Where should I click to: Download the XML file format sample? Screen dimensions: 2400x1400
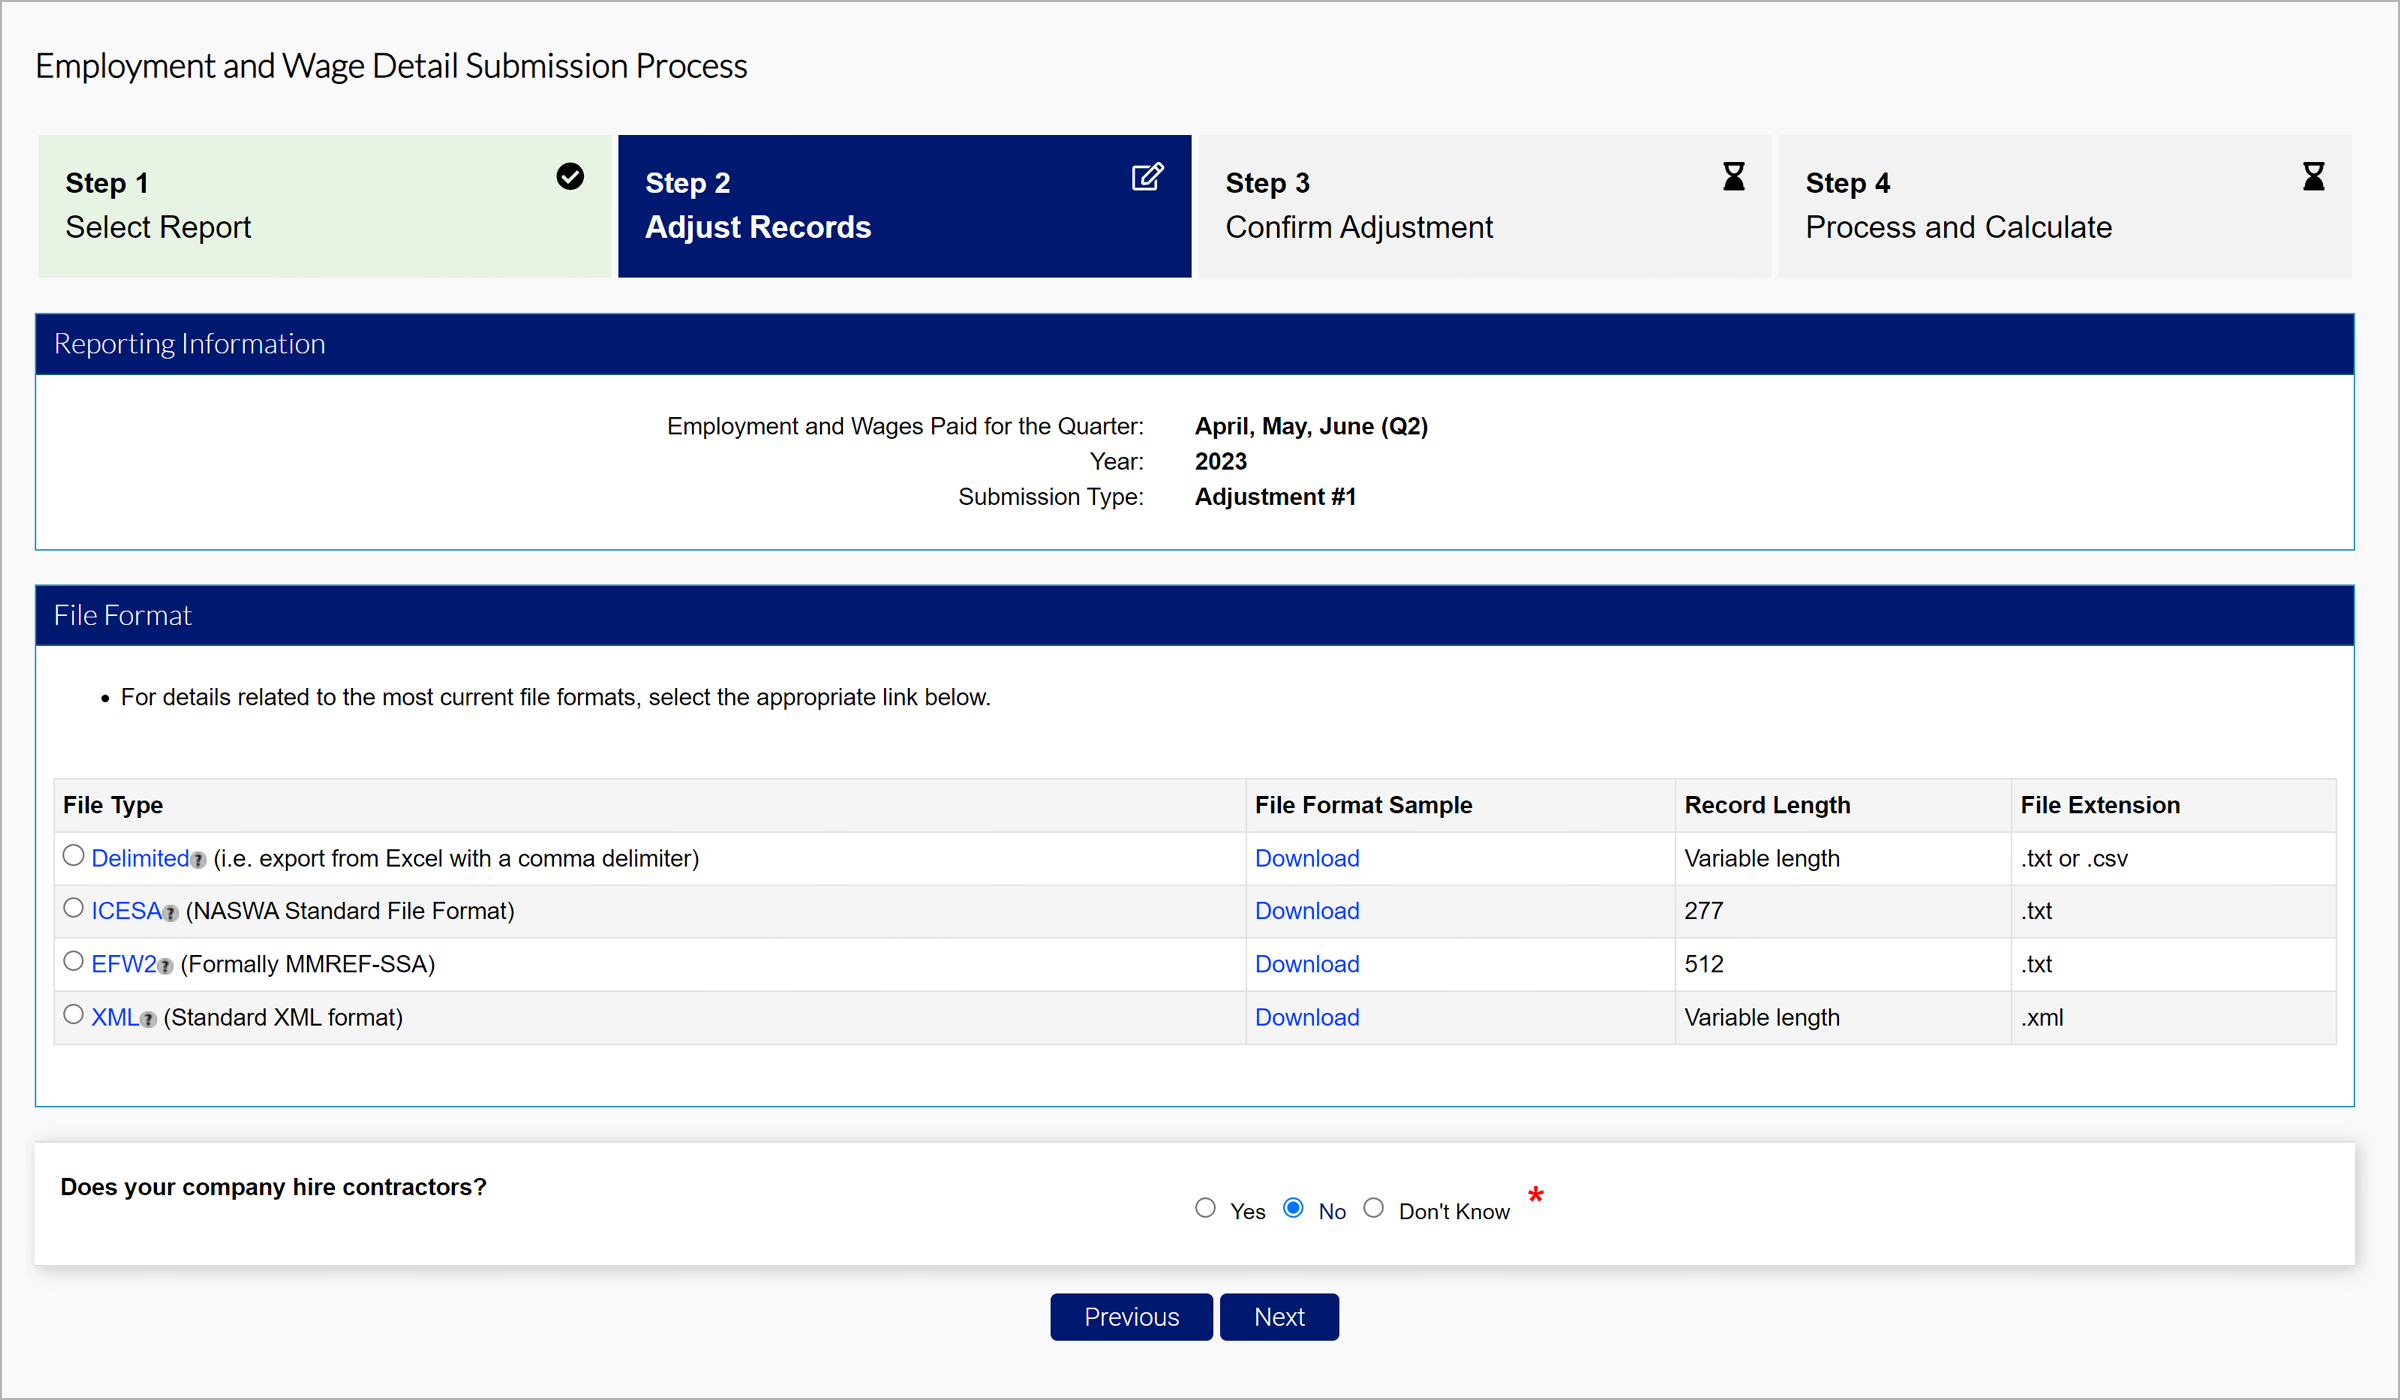(x=1306, y=1018)
